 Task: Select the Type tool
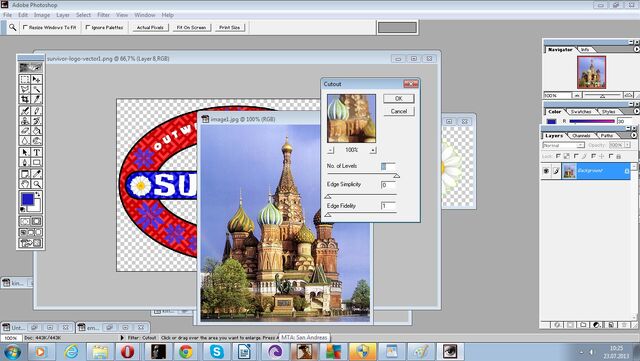[x=36, y=152]
